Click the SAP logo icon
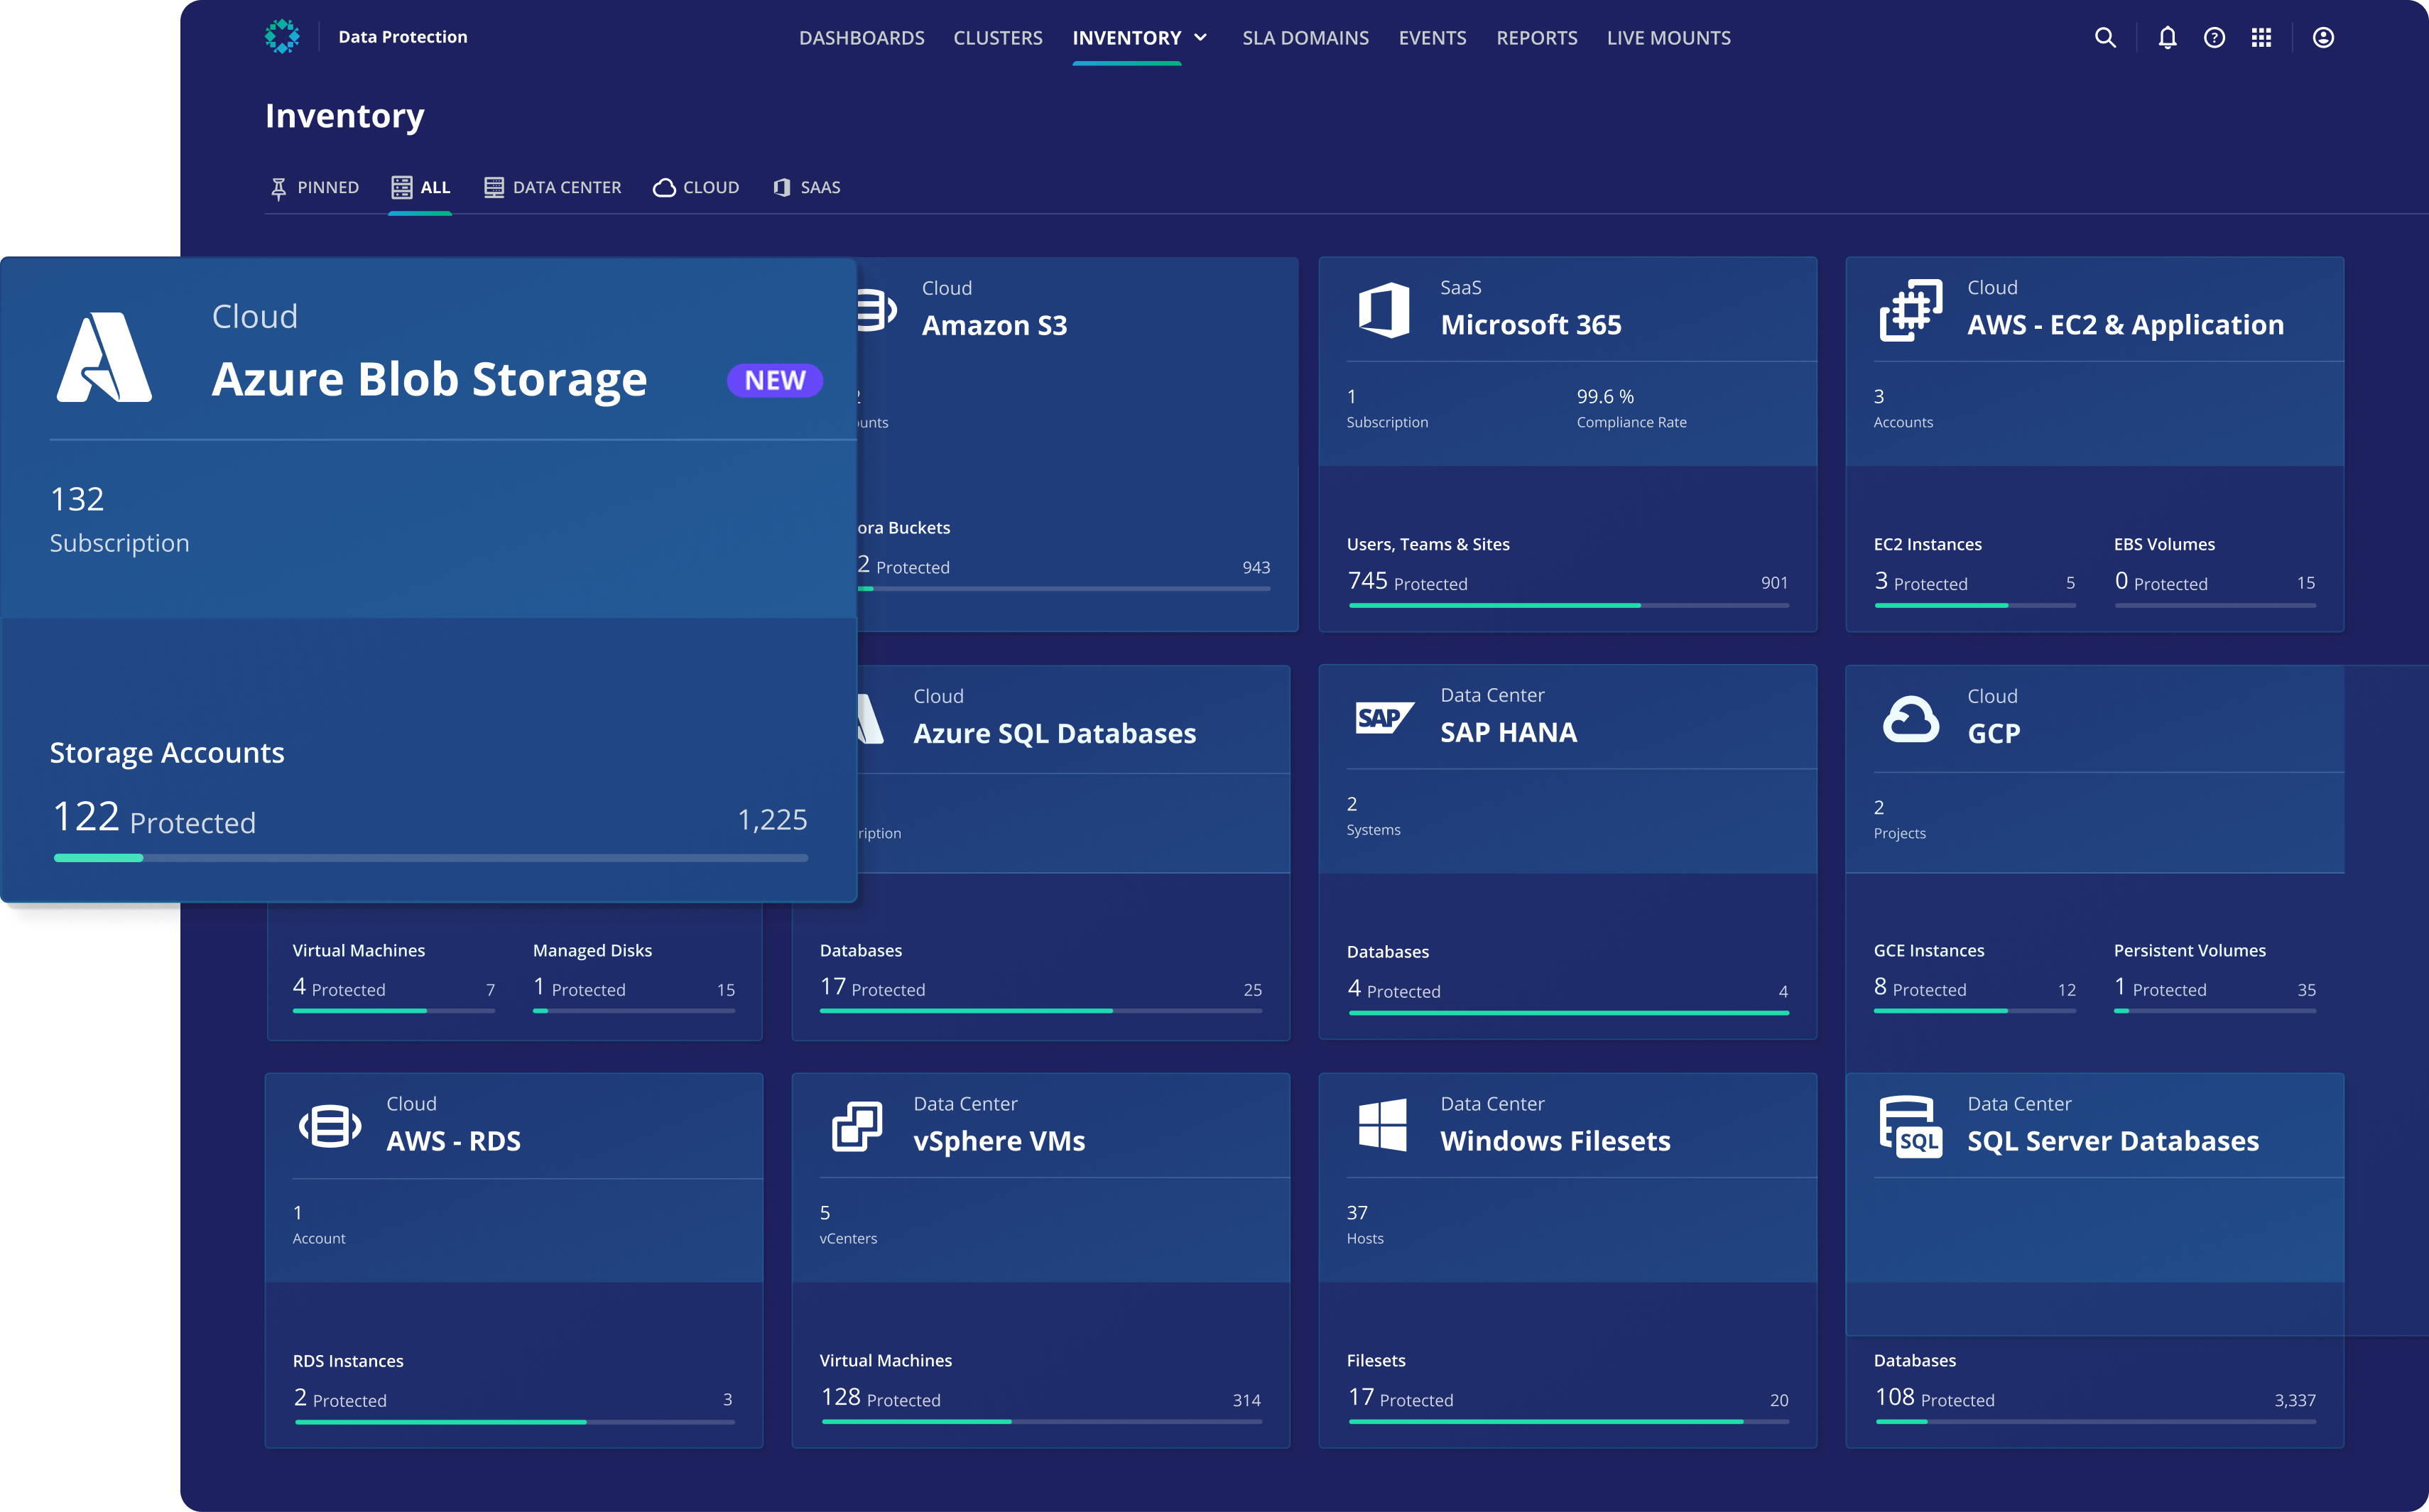This screenshot has height=1512, width=2429. coord(1384,717)
